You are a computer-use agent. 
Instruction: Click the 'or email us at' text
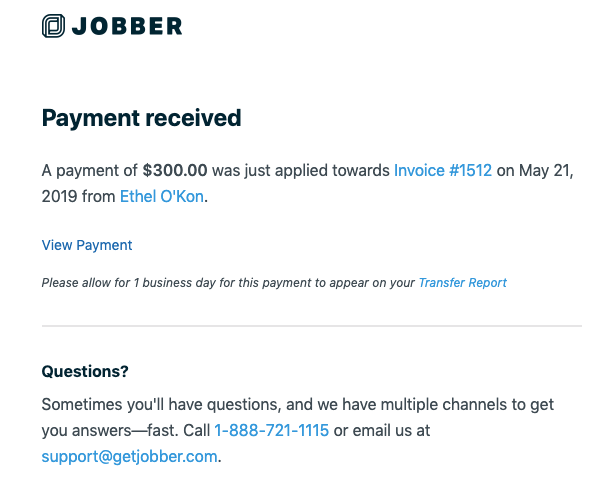[382, 430]
